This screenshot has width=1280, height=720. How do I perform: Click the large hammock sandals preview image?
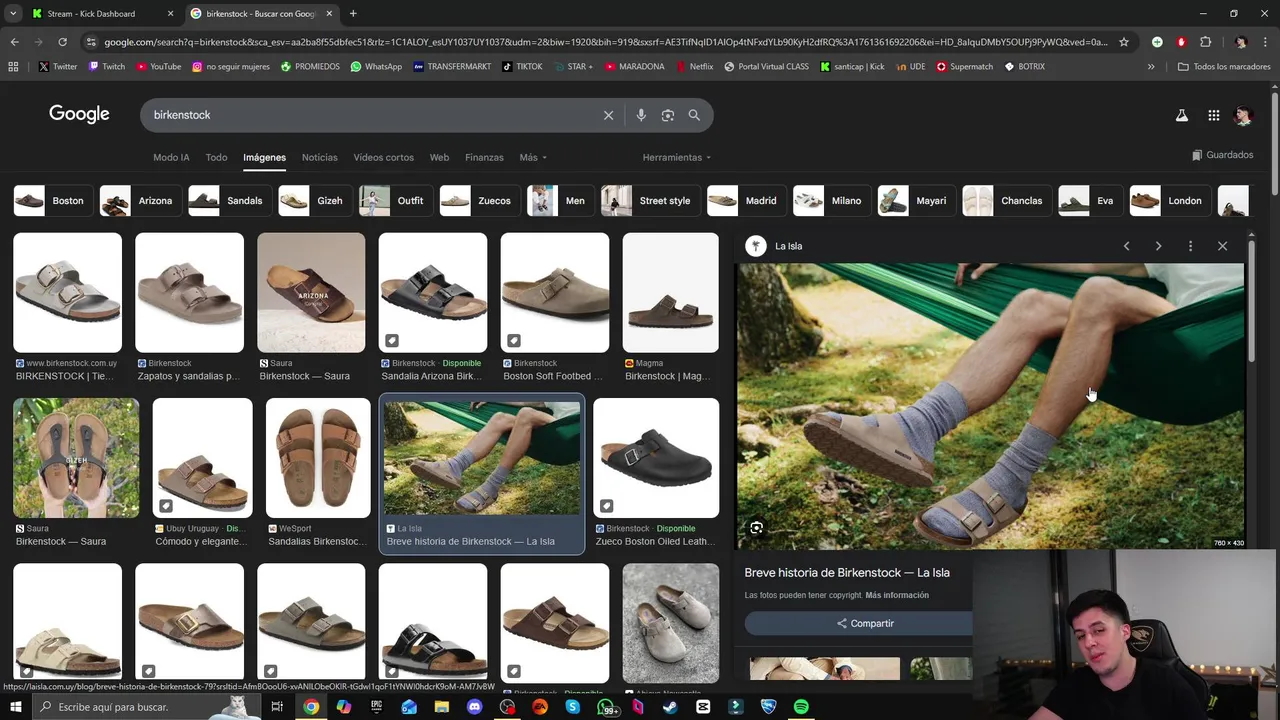tap(990, 406)
